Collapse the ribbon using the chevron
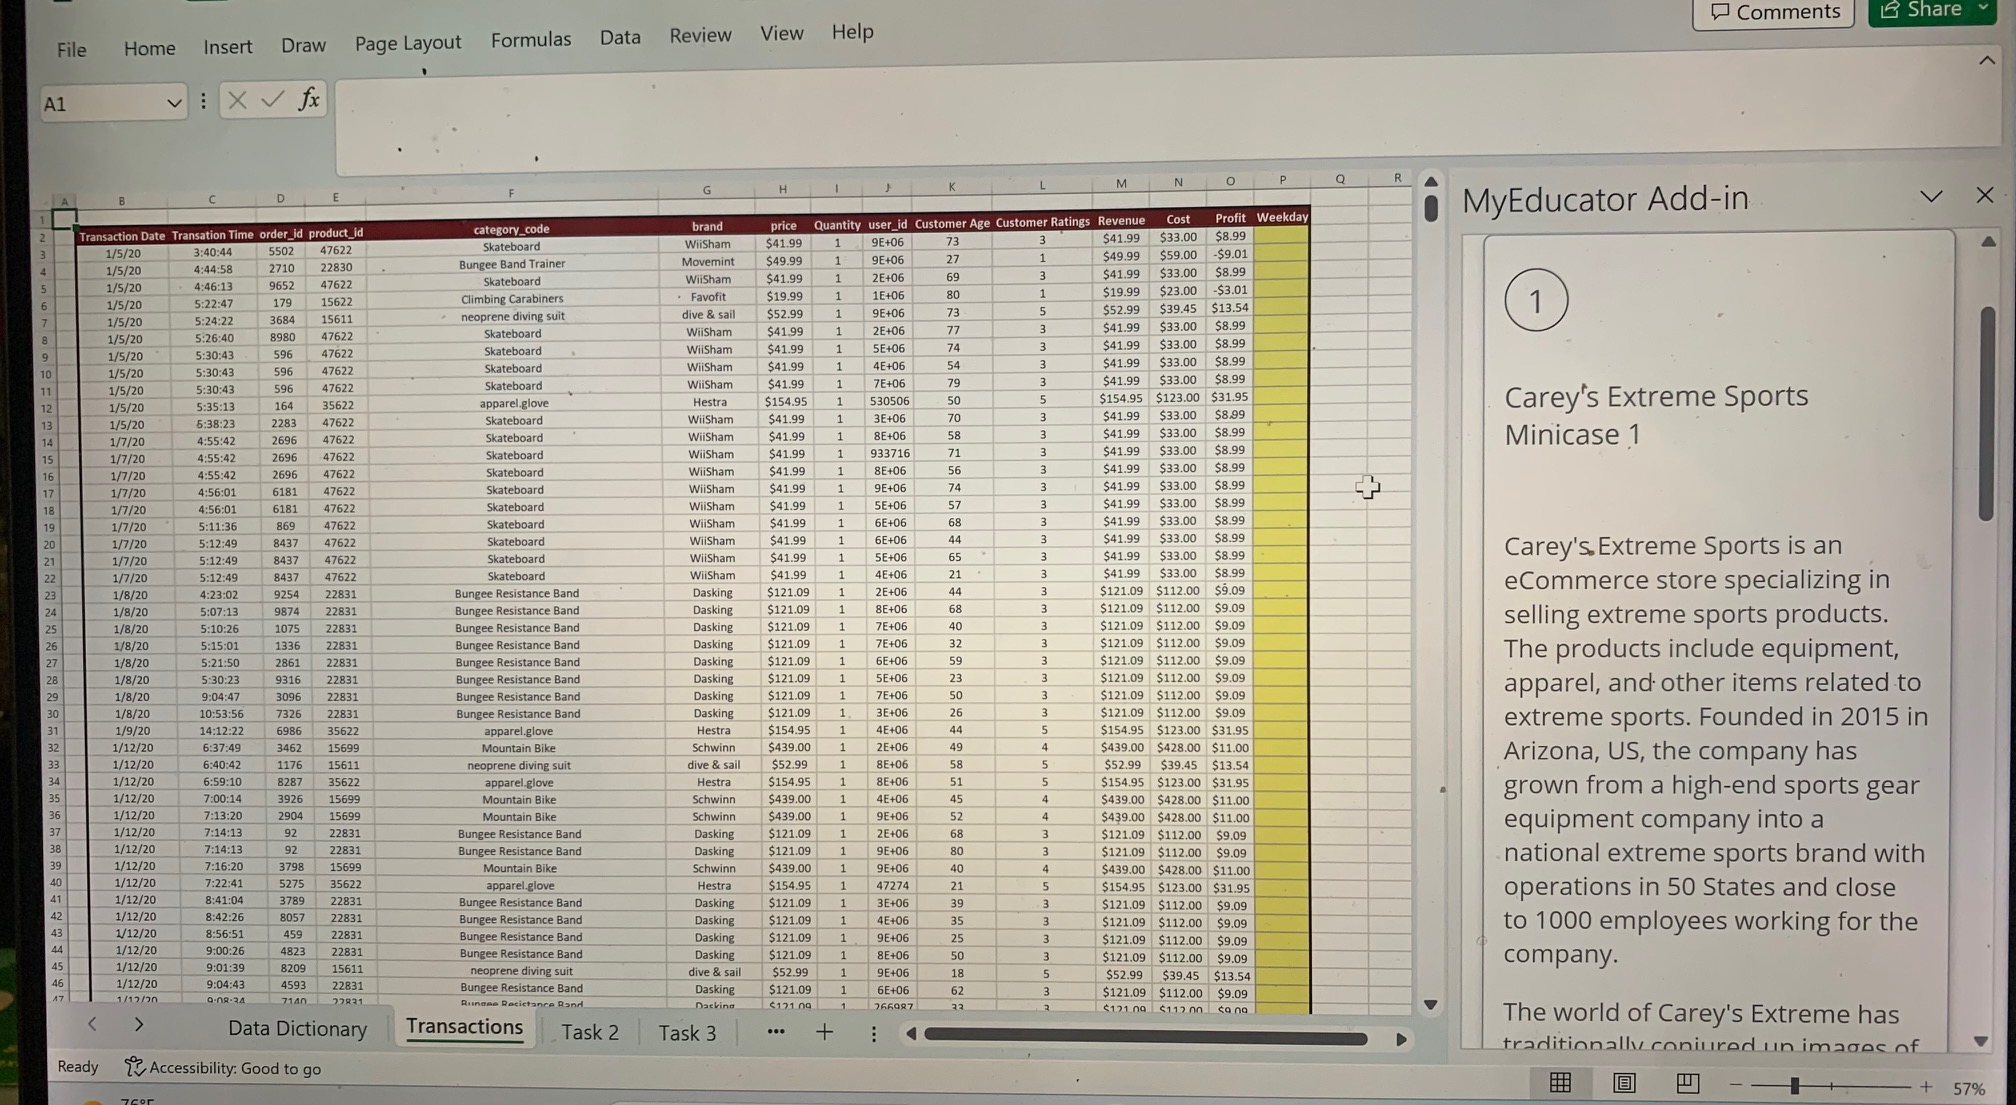The width and height of the screenshot is (2016, 1105). [x=1986, y=60]
